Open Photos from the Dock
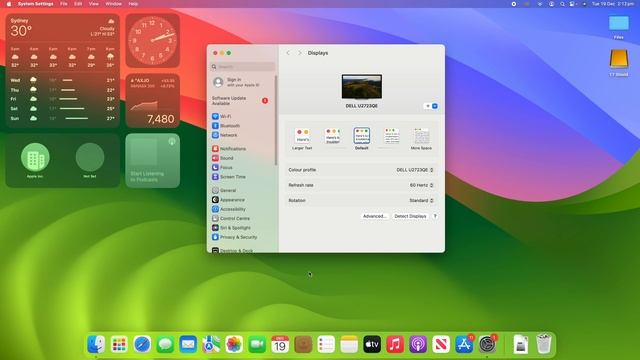Image resolution: width=640 pixels, height=360 pixels. click(234, 344)
